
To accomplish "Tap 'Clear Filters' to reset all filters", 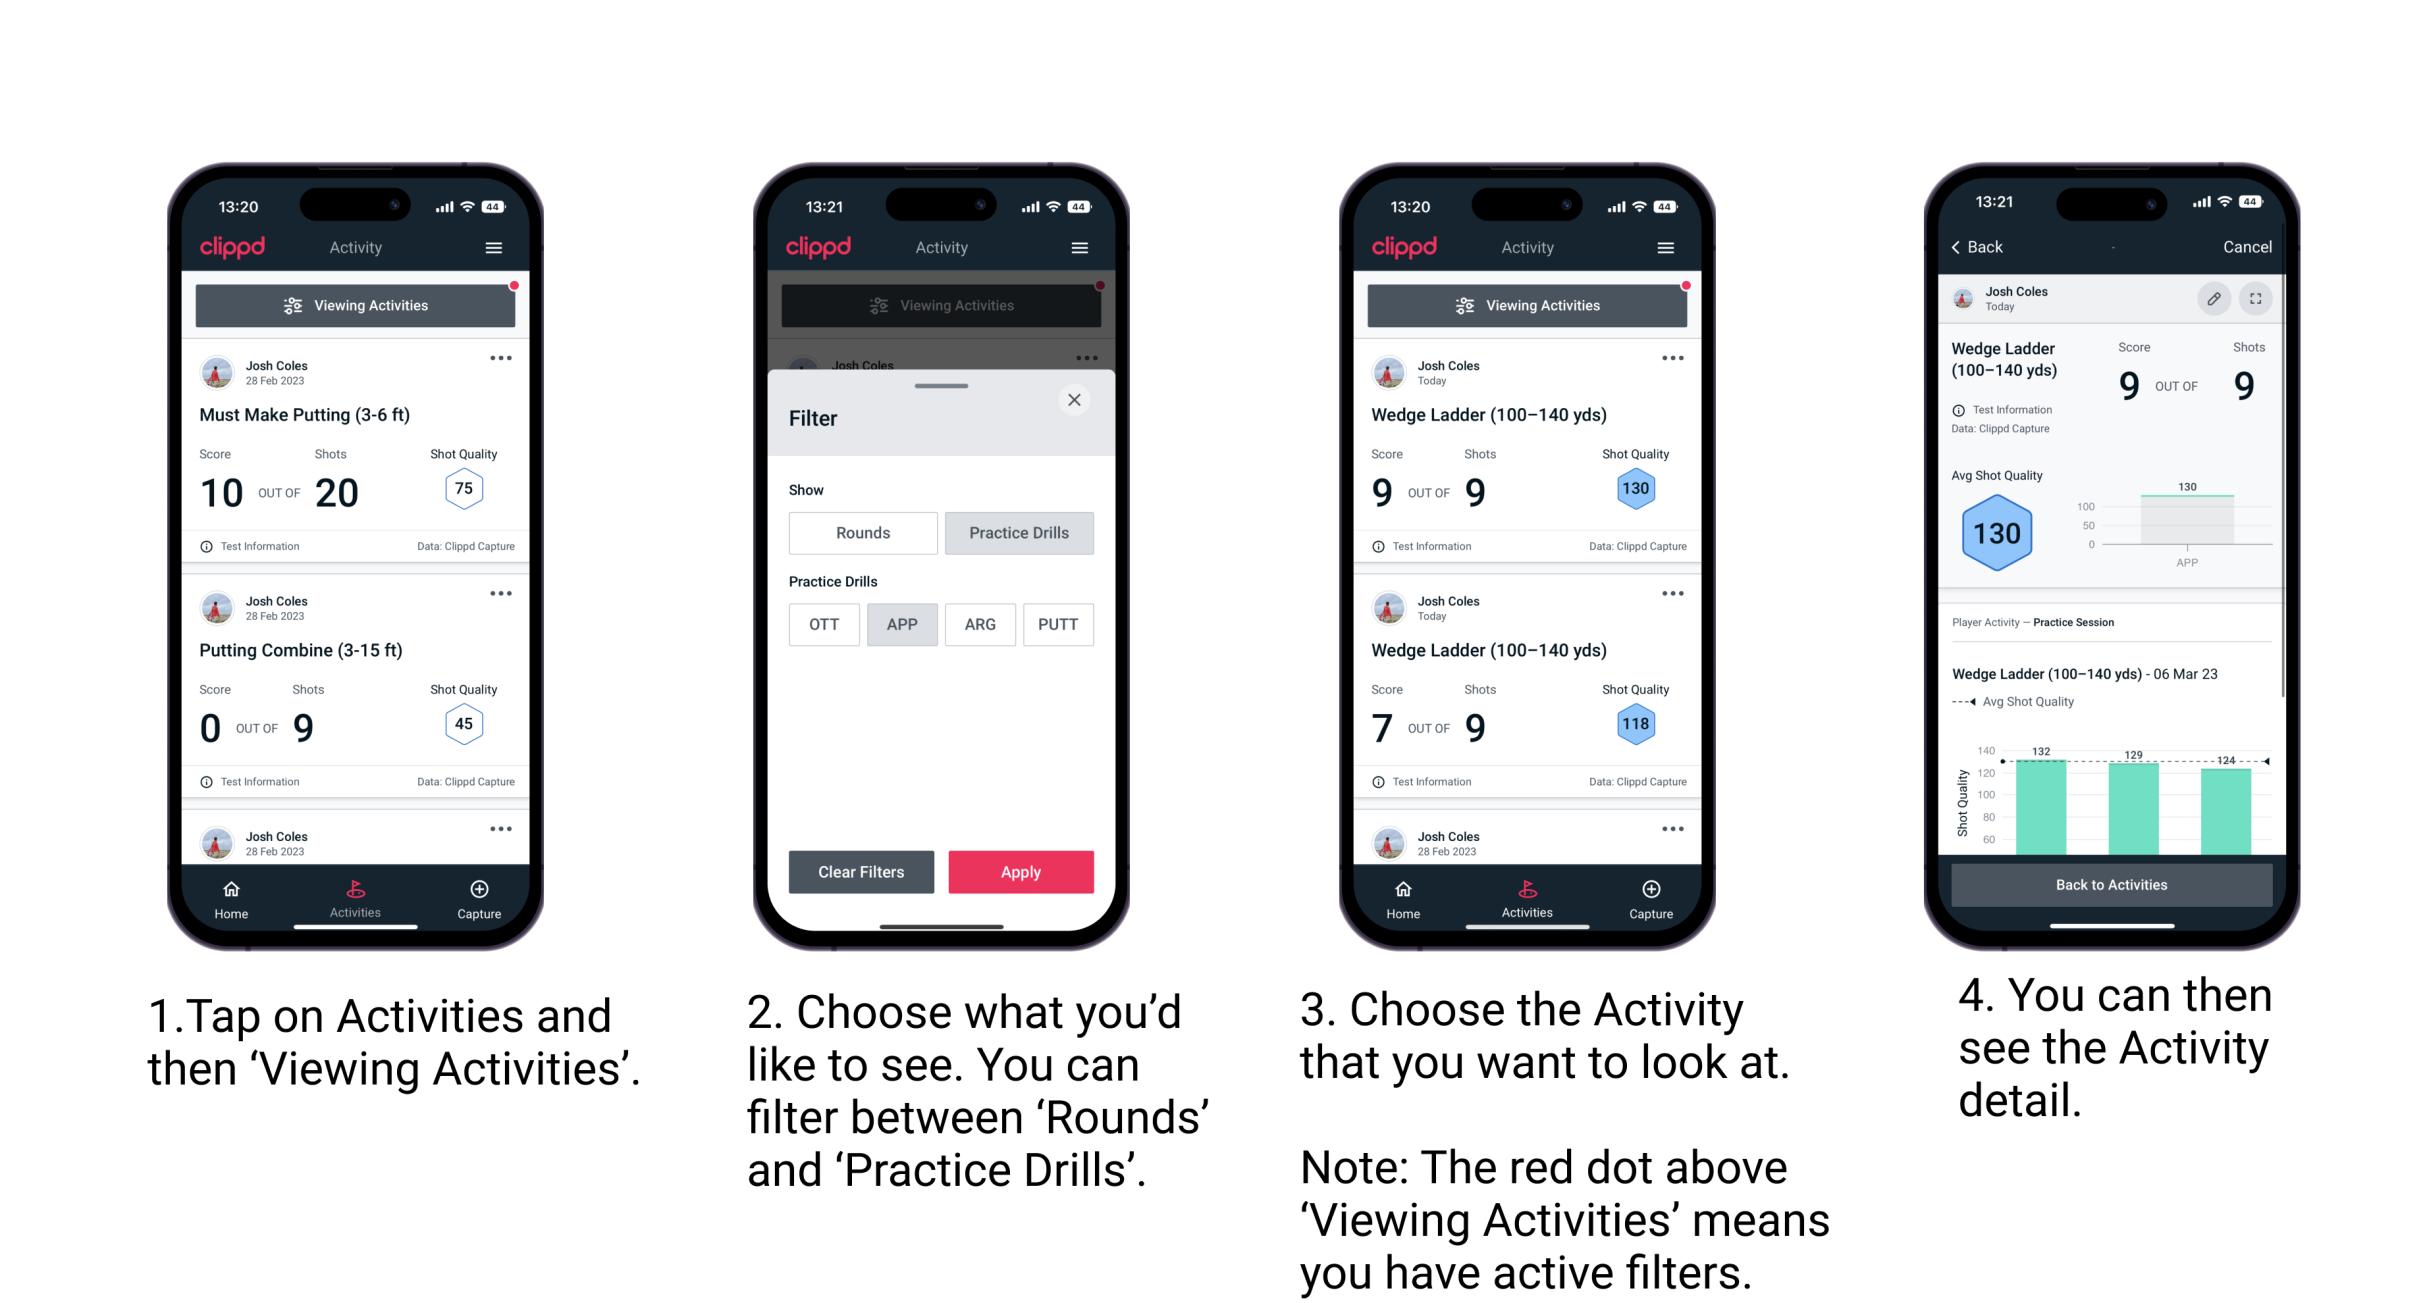I will click(862, 871).
